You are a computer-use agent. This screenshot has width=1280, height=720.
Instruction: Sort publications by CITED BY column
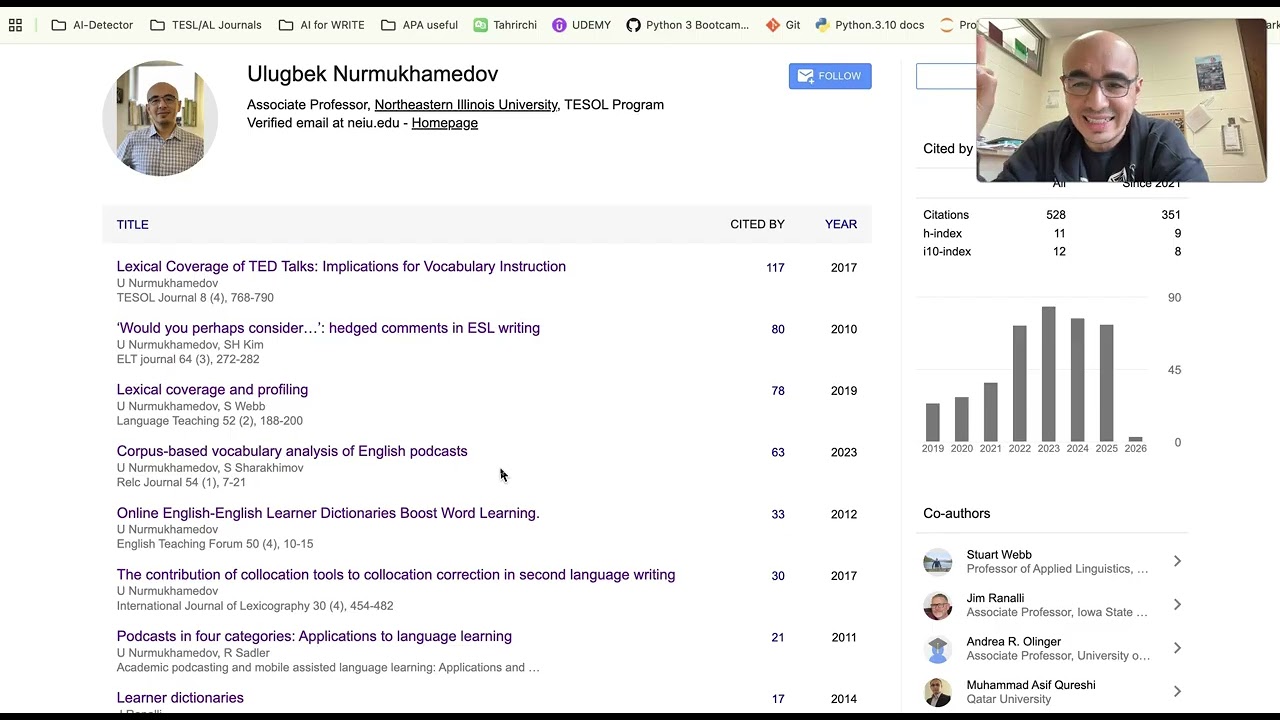pos(757,224)
